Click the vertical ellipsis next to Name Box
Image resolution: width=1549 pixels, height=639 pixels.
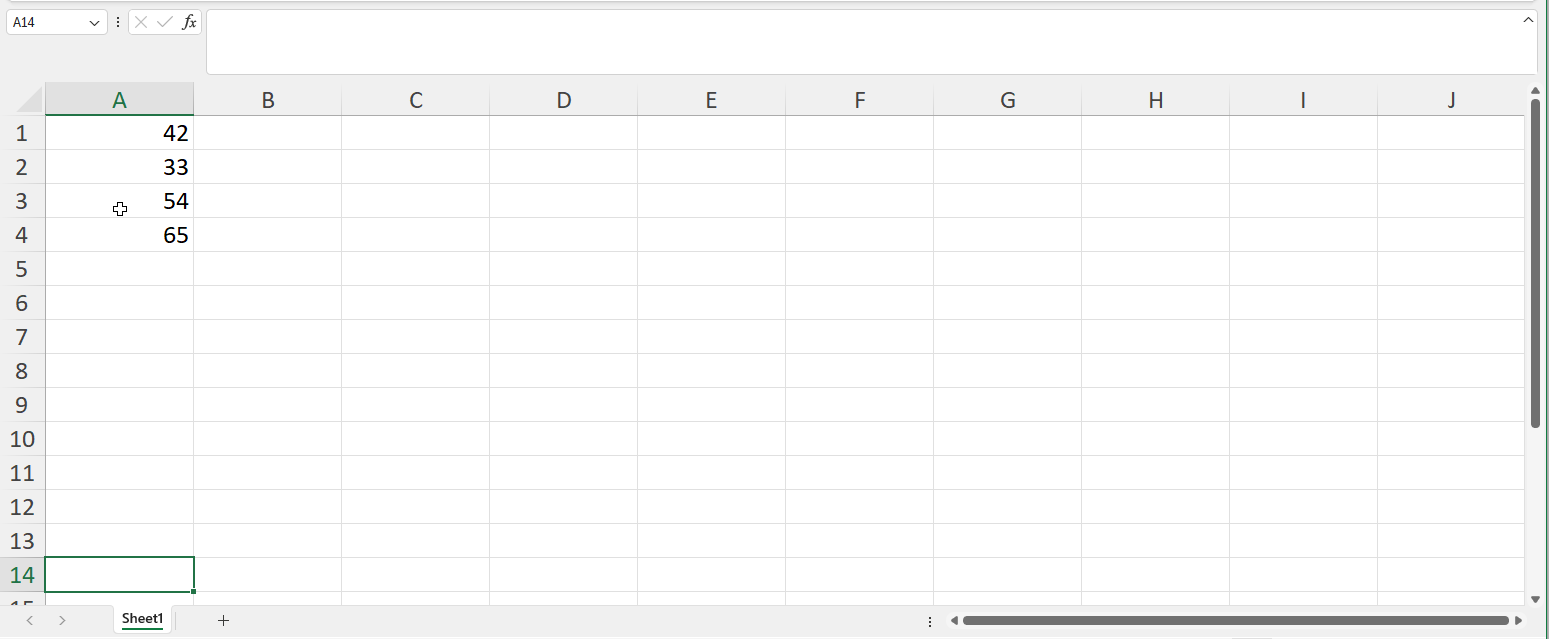point(118,22)
